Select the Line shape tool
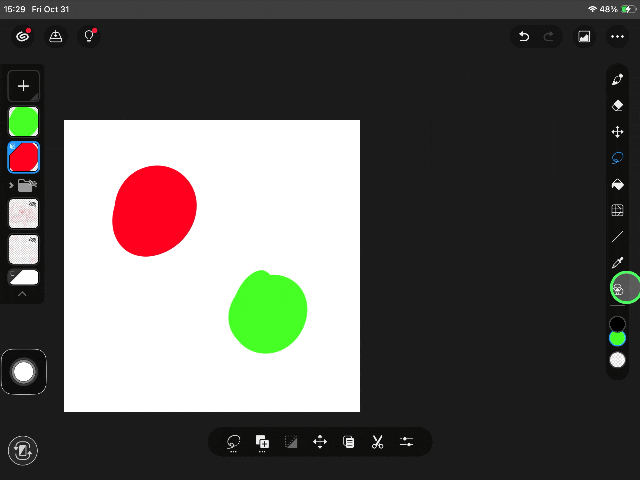The image size is (640, 480). (618, 237)
